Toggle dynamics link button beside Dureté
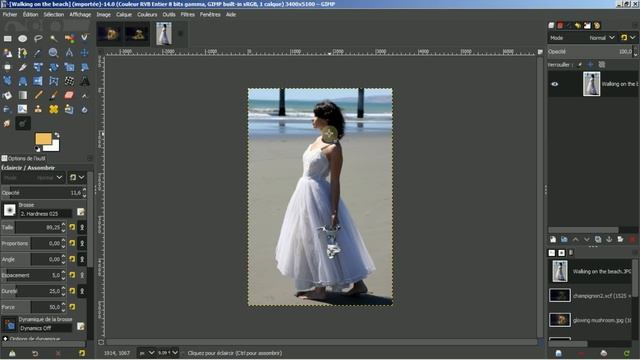Screen dimensions: 640x360 coord(82,291)
